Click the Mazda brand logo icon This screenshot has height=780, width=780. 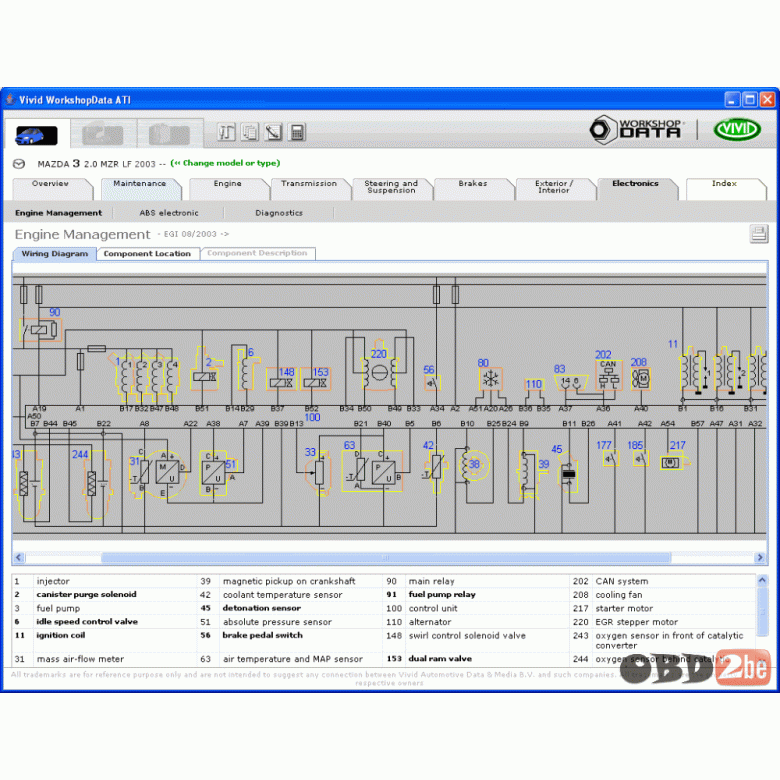tap(19, 164)
